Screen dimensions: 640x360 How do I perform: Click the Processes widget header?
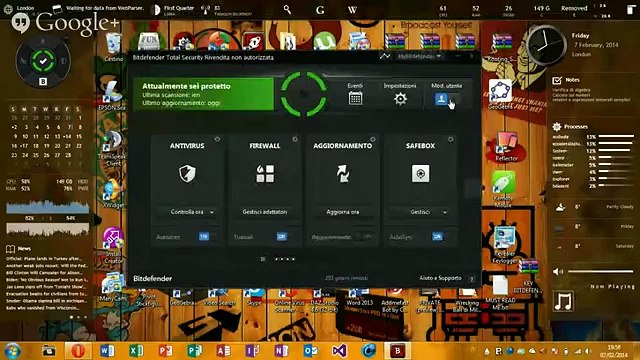tap(571, 127)
